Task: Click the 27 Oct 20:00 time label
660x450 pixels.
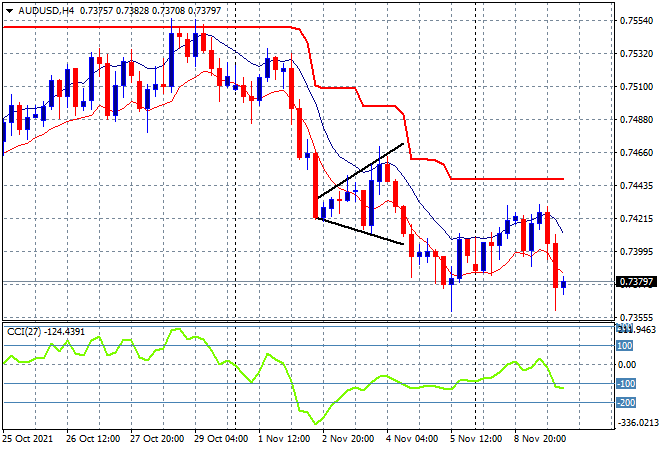Action: [157, 439]
